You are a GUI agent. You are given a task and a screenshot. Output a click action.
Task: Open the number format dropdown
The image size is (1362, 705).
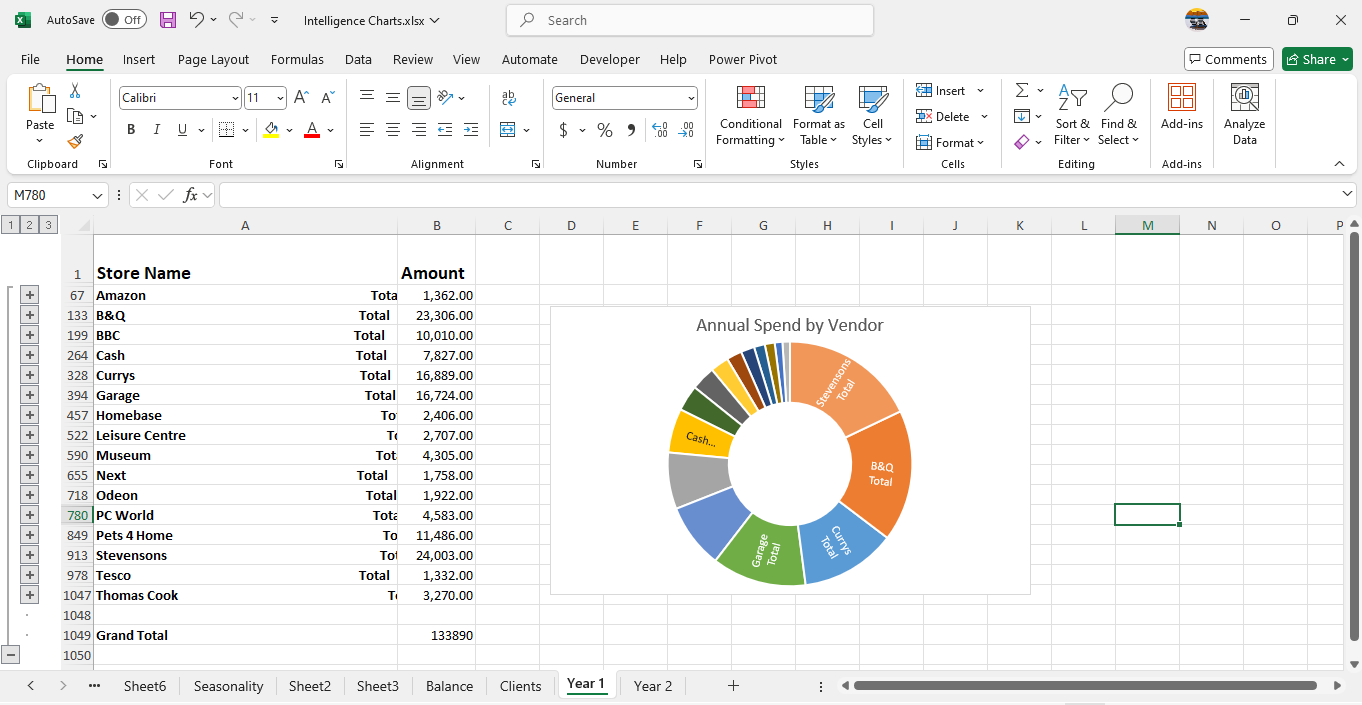691,98
